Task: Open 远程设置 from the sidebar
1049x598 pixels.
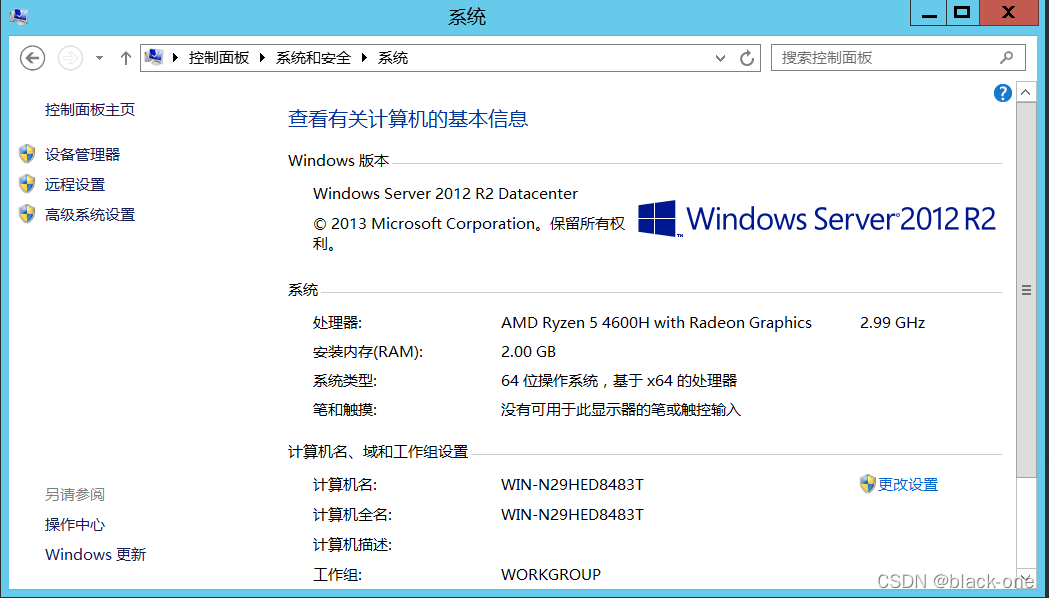Action: pos(75,185)
